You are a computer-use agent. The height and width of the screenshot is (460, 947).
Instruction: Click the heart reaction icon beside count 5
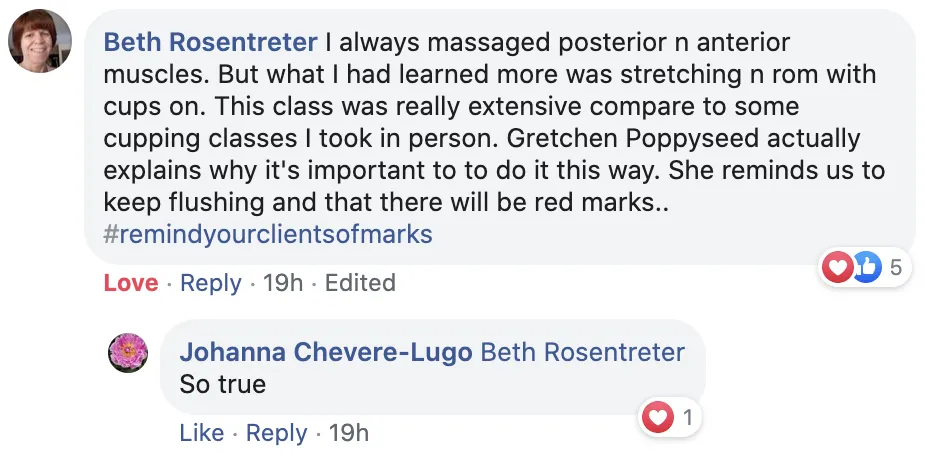(x=838, y=267)
